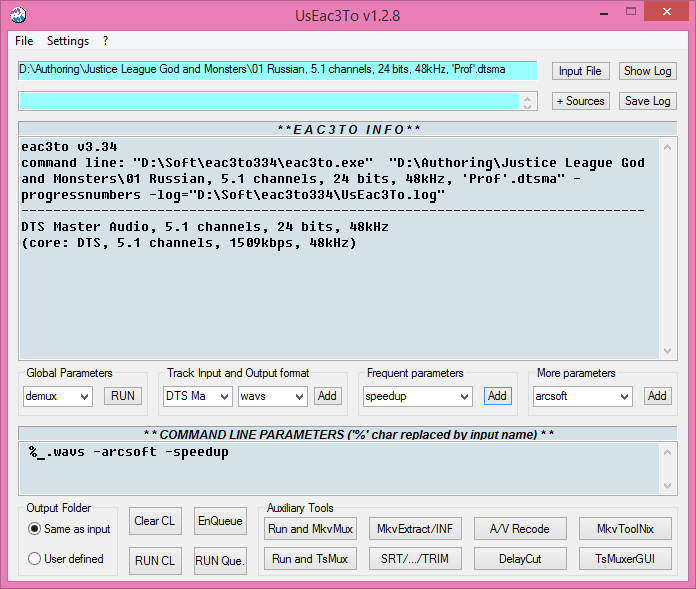Open the File menu
The image size is (696, 589).
tap(24, 41)
